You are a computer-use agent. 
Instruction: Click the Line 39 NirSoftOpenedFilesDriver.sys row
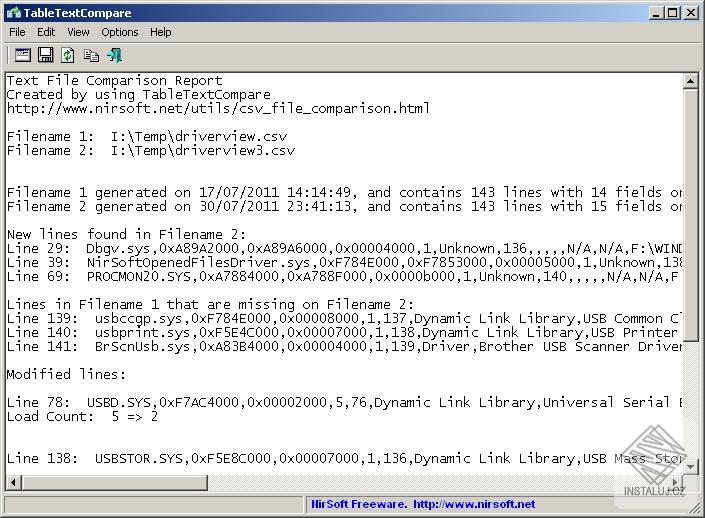pos(344,262)
